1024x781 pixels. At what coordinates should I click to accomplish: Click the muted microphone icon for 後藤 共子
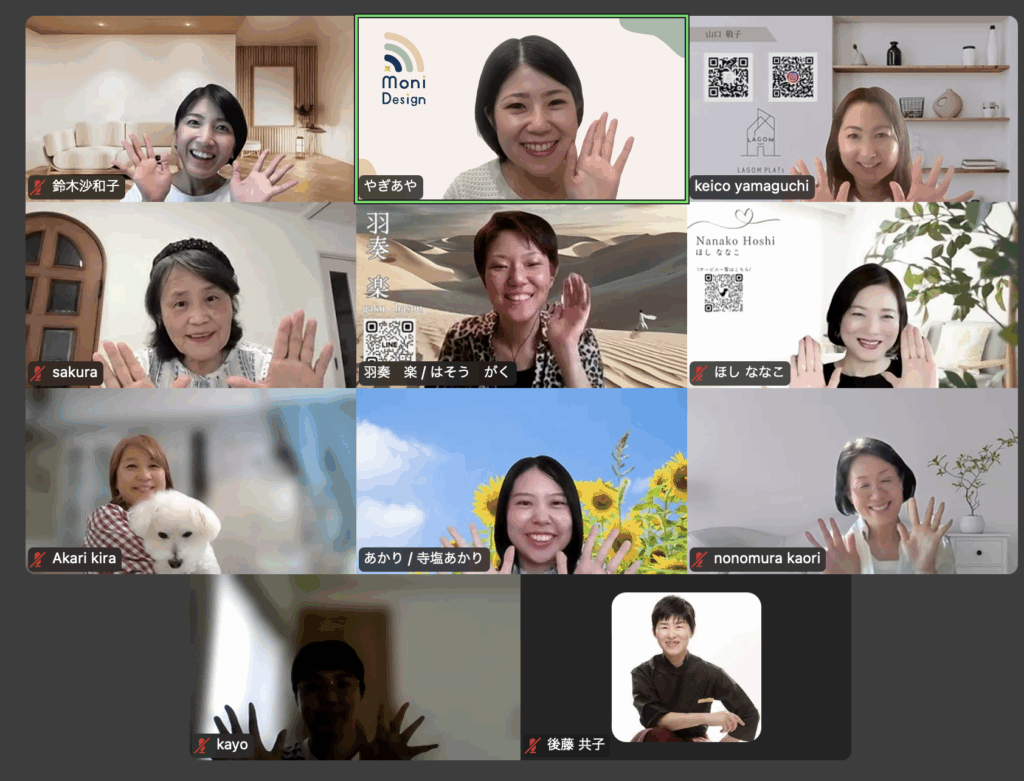[x=534, y=745]
